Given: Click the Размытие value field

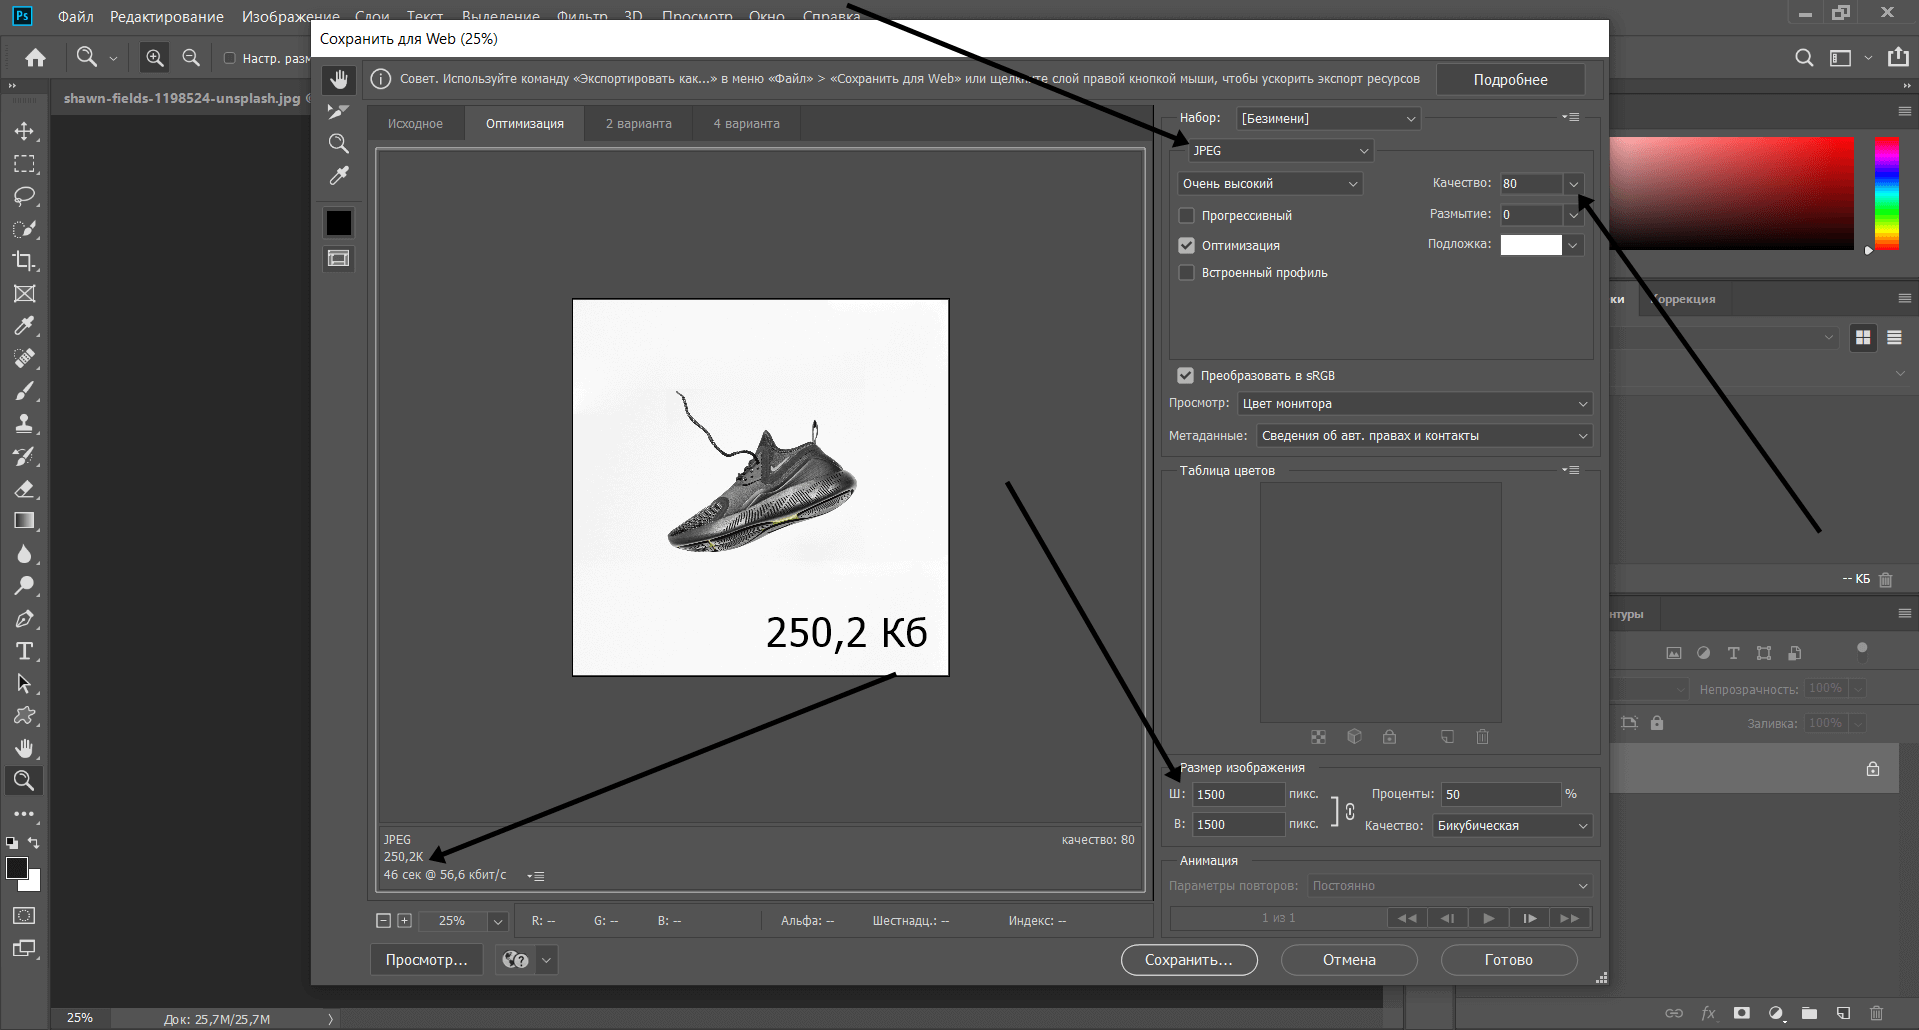Looking at the screenshot, I should (x=1531, y=214).
